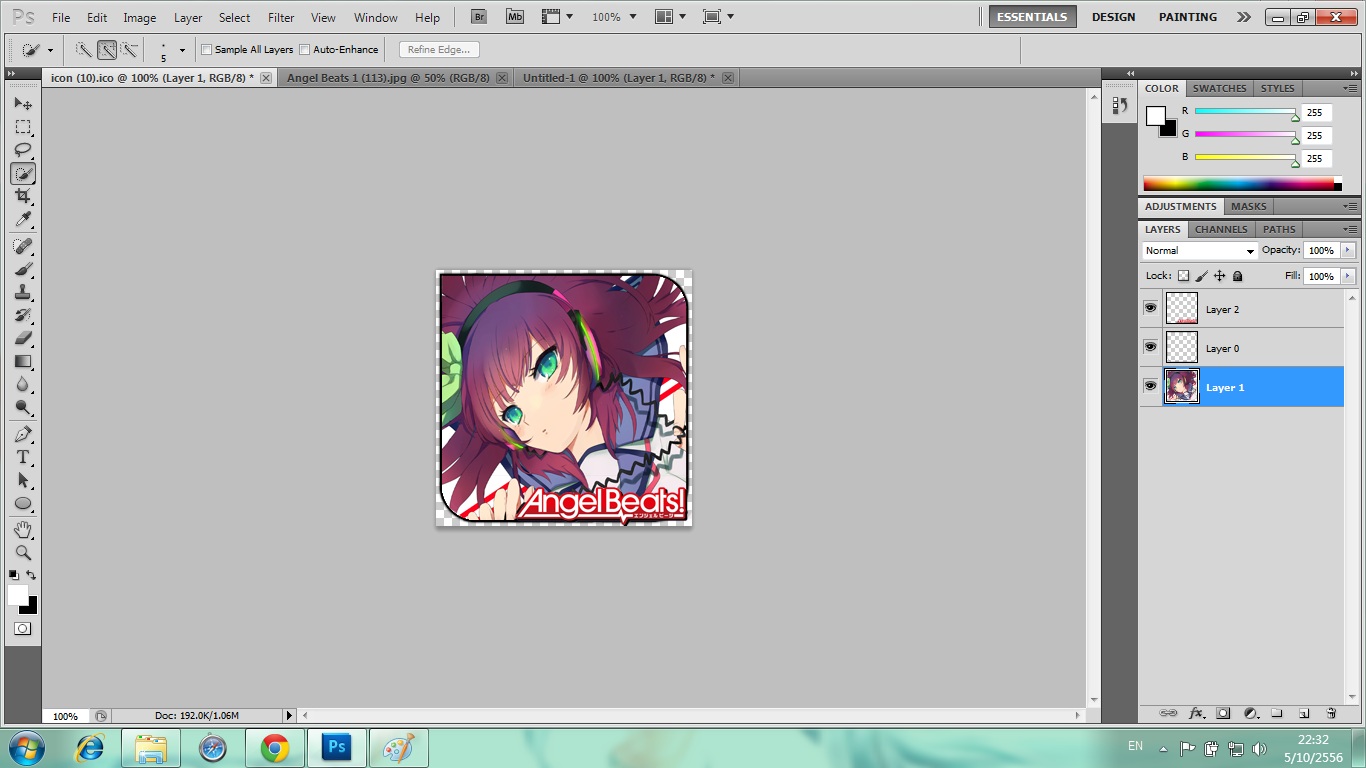
Task: Select the History Brush tool
Action: (23, 315)
